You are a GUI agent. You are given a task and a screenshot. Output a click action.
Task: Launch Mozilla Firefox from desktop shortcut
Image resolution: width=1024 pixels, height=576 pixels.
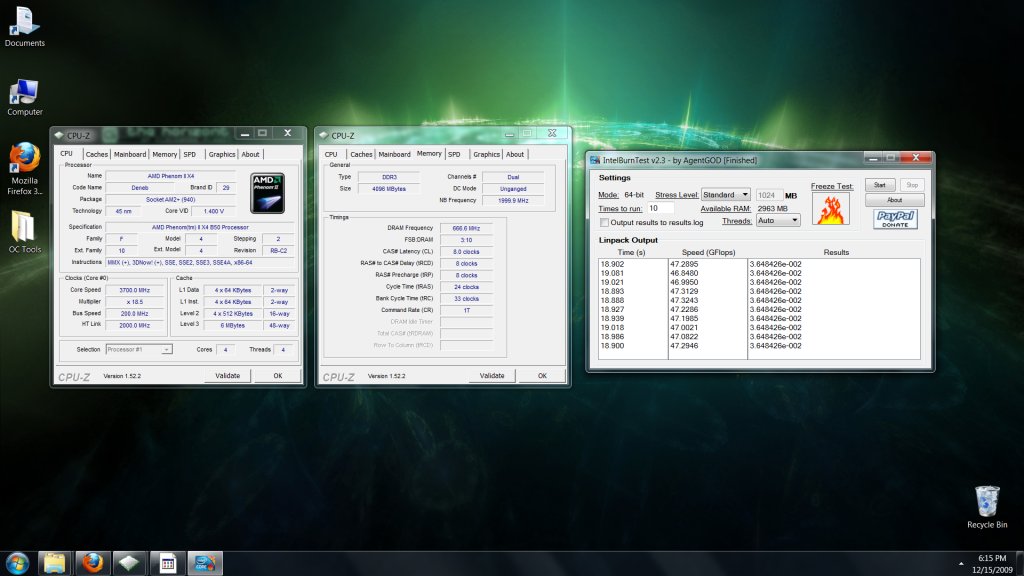coord(24,169)
